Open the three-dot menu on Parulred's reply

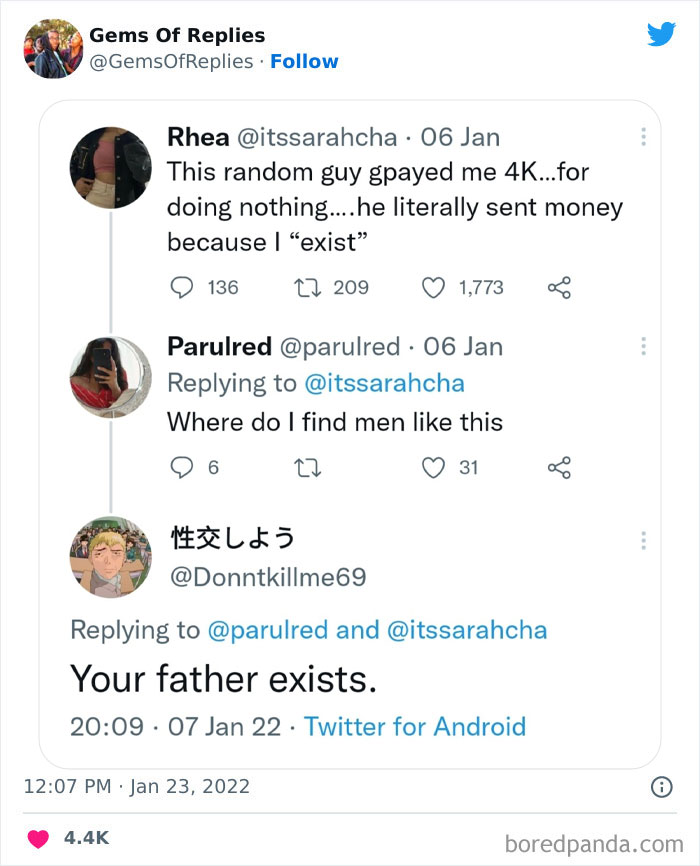point(644,346)
